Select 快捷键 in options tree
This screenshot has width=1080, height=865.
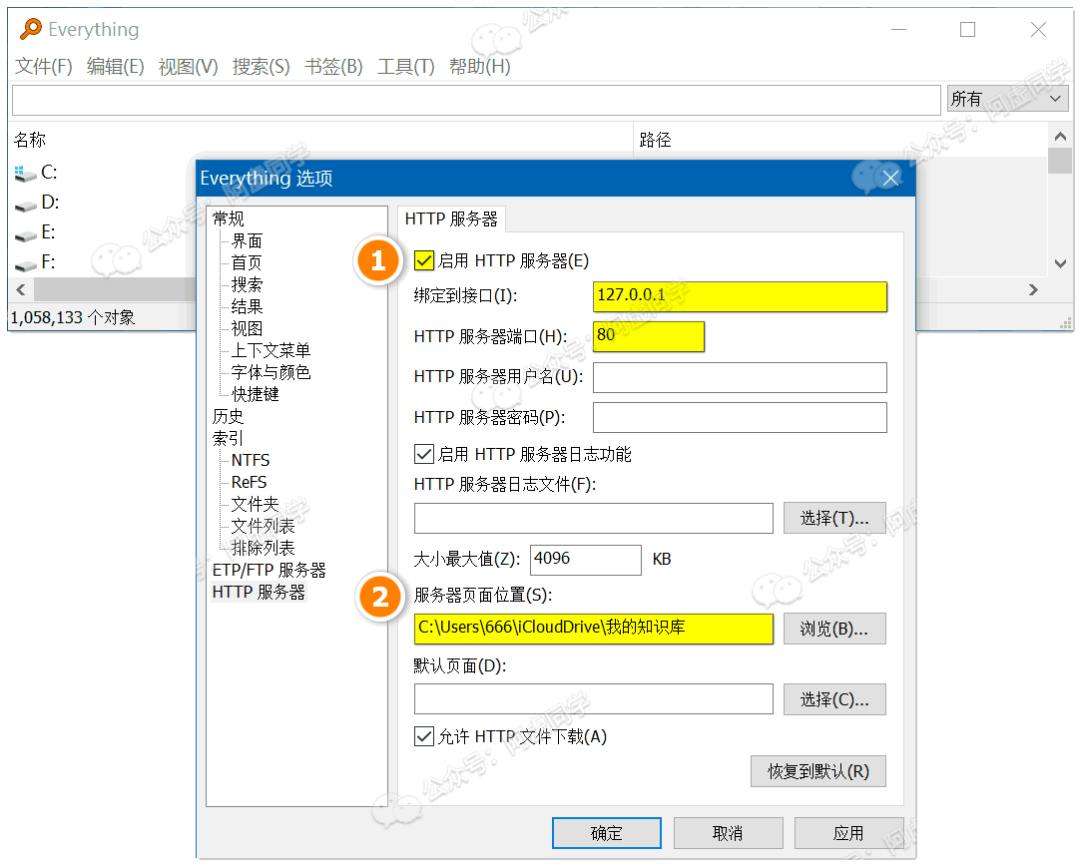[x=255, y=394]
